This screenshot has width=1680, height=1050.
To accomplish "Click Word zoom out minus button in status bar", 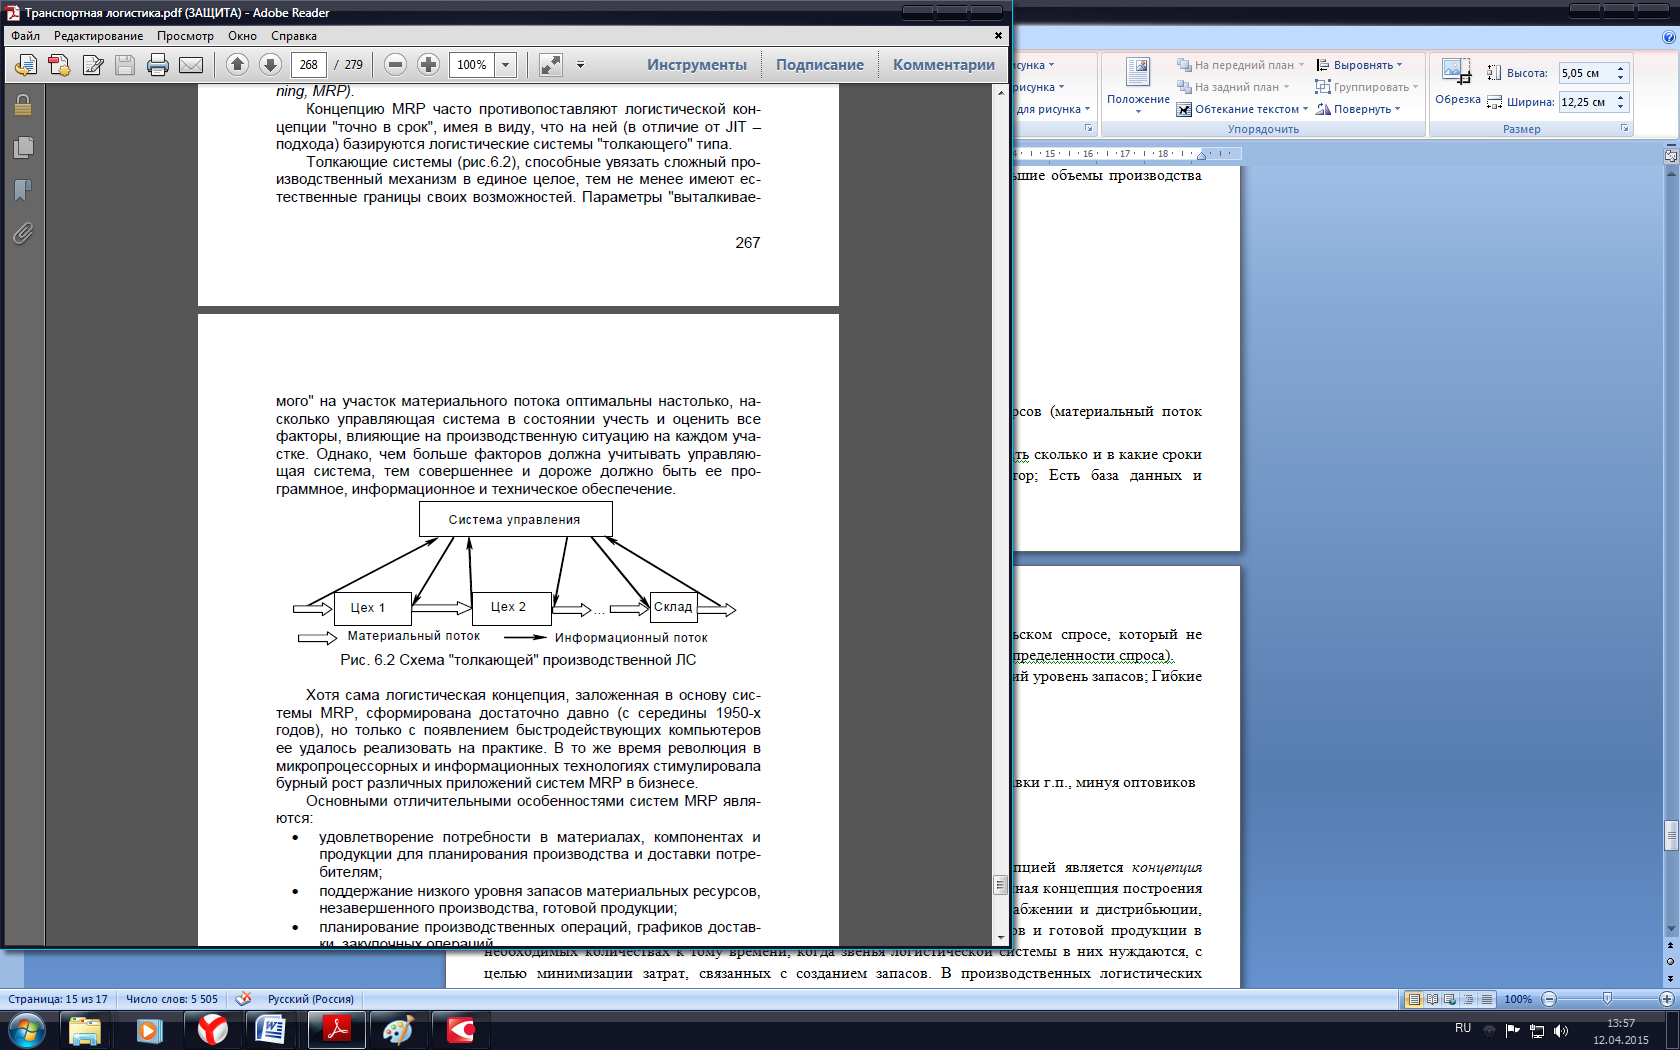I will click(1549, 999).
